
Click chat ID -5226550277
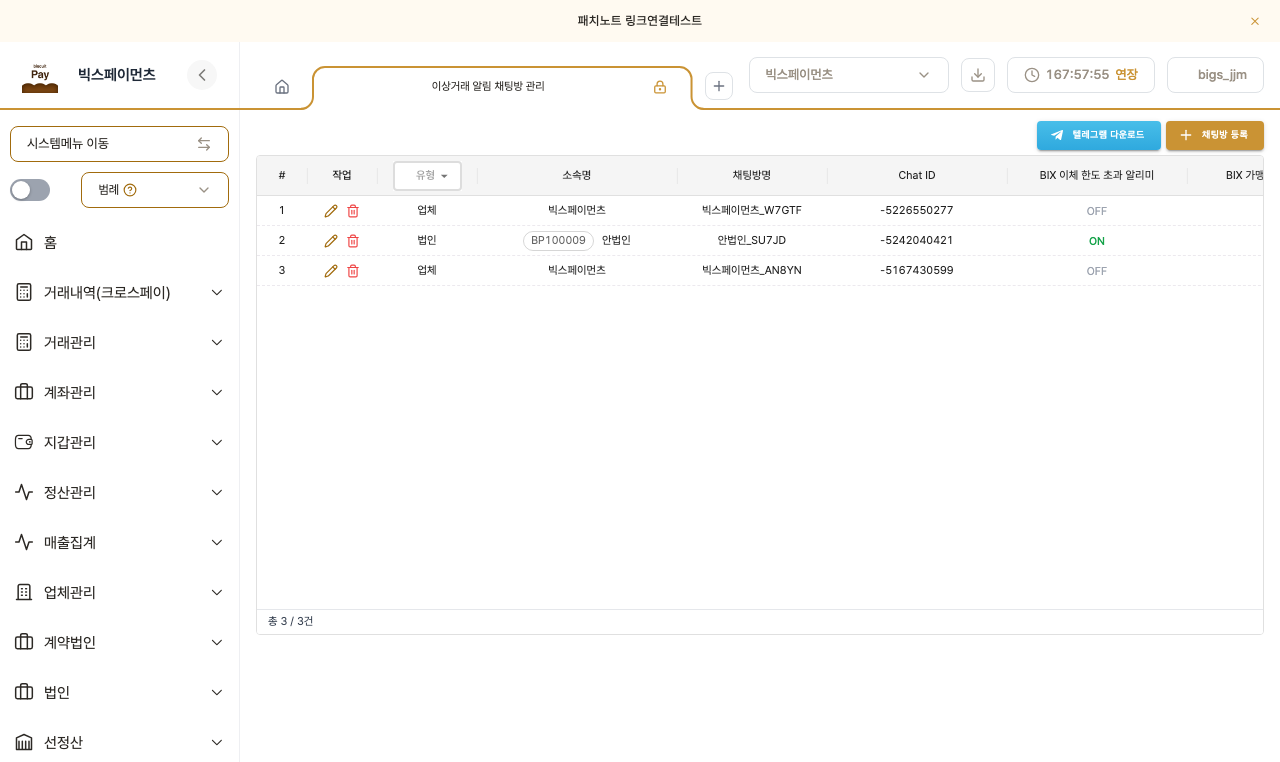click(917, 211)
